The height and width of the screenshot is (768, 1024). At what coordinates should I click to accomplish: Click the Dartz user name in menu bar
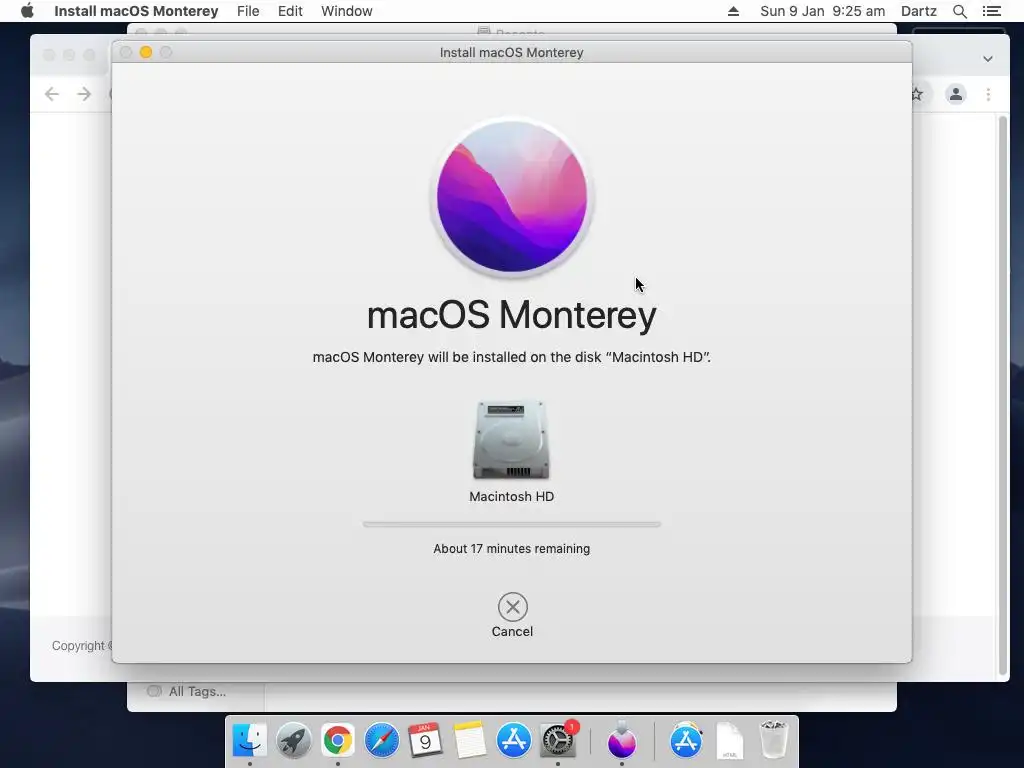tap(919, 11)
